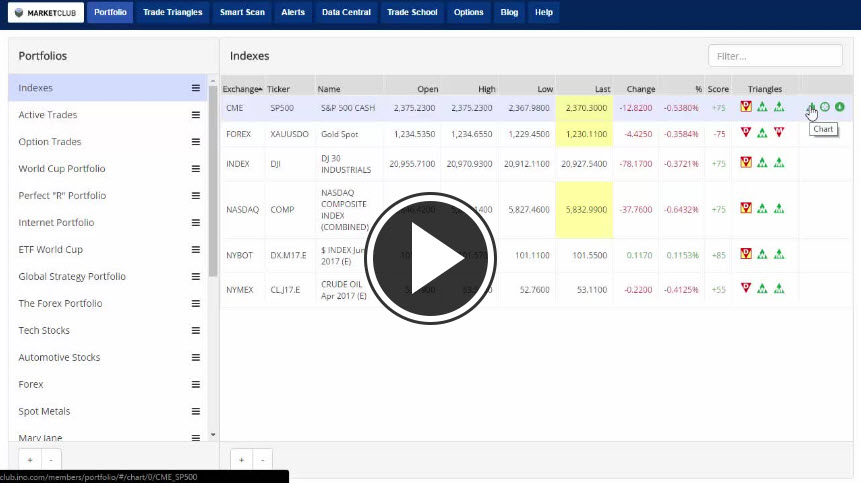Open the hamburger menu for Active Trades
The width and height of the screenshot is (861, 483).
pos(195,115)
